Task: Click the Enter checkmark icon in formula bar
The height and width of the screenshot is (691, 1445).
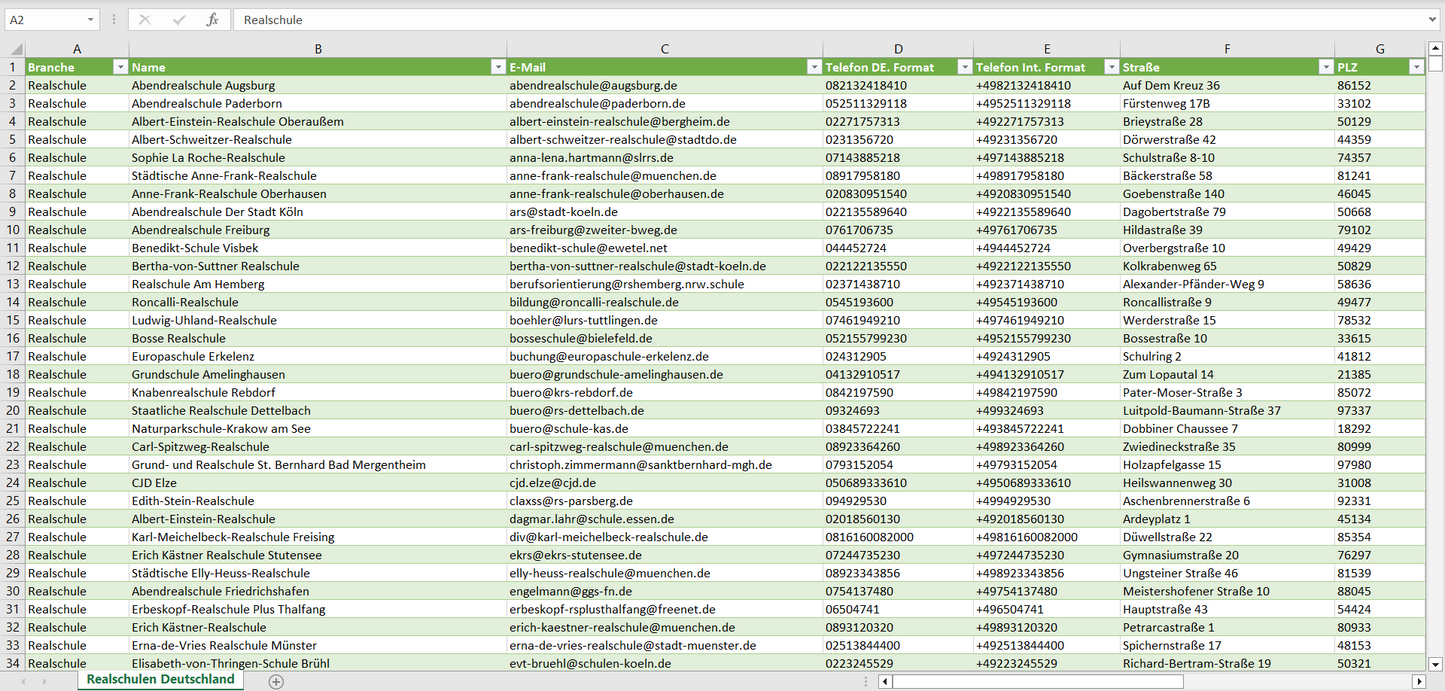Action: 179,20
